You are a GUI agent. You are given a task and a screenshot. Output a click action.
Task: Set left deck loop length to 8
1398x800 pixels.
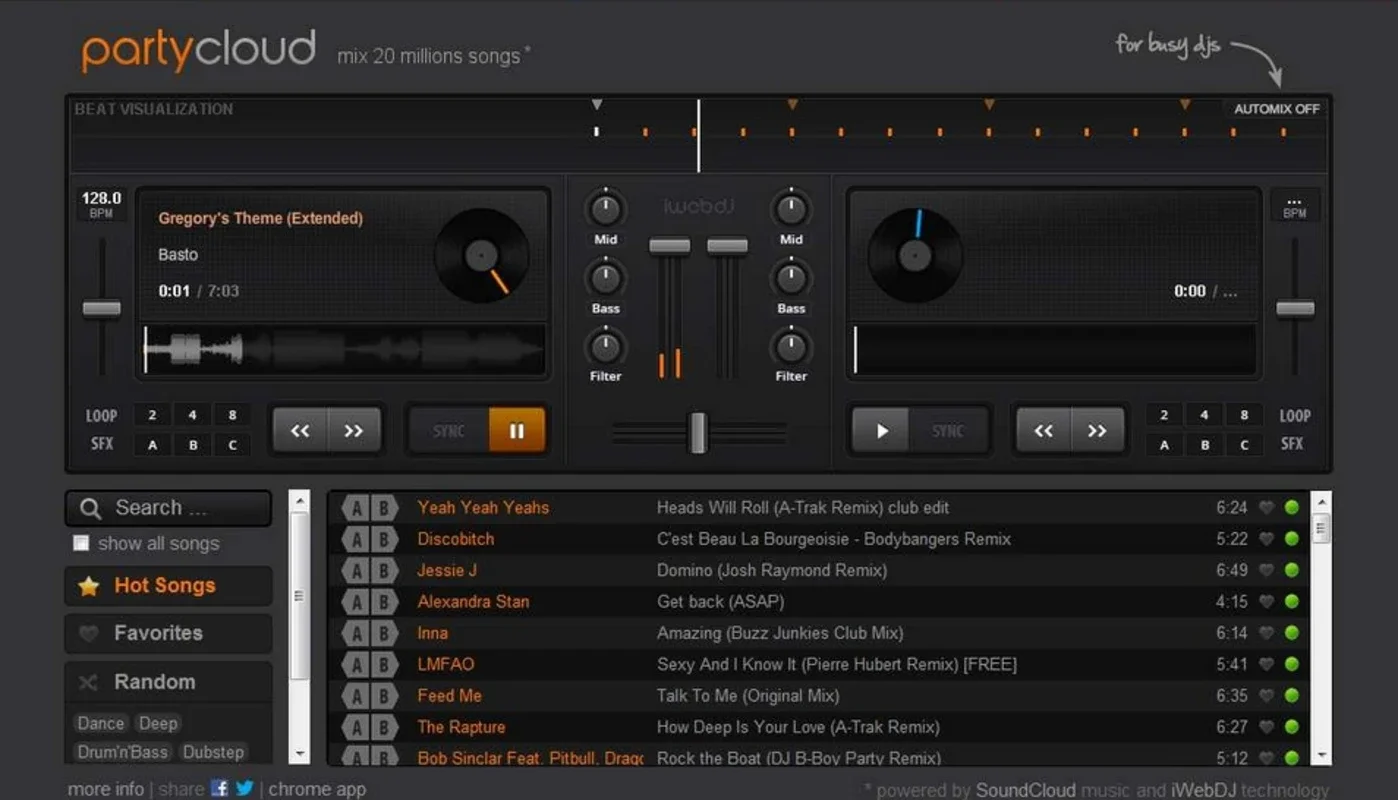232,415
